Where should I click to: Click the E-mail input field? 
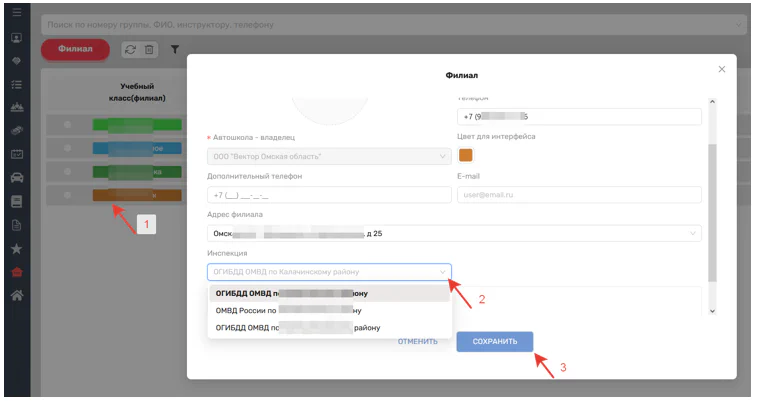click(x=579, y=195)
